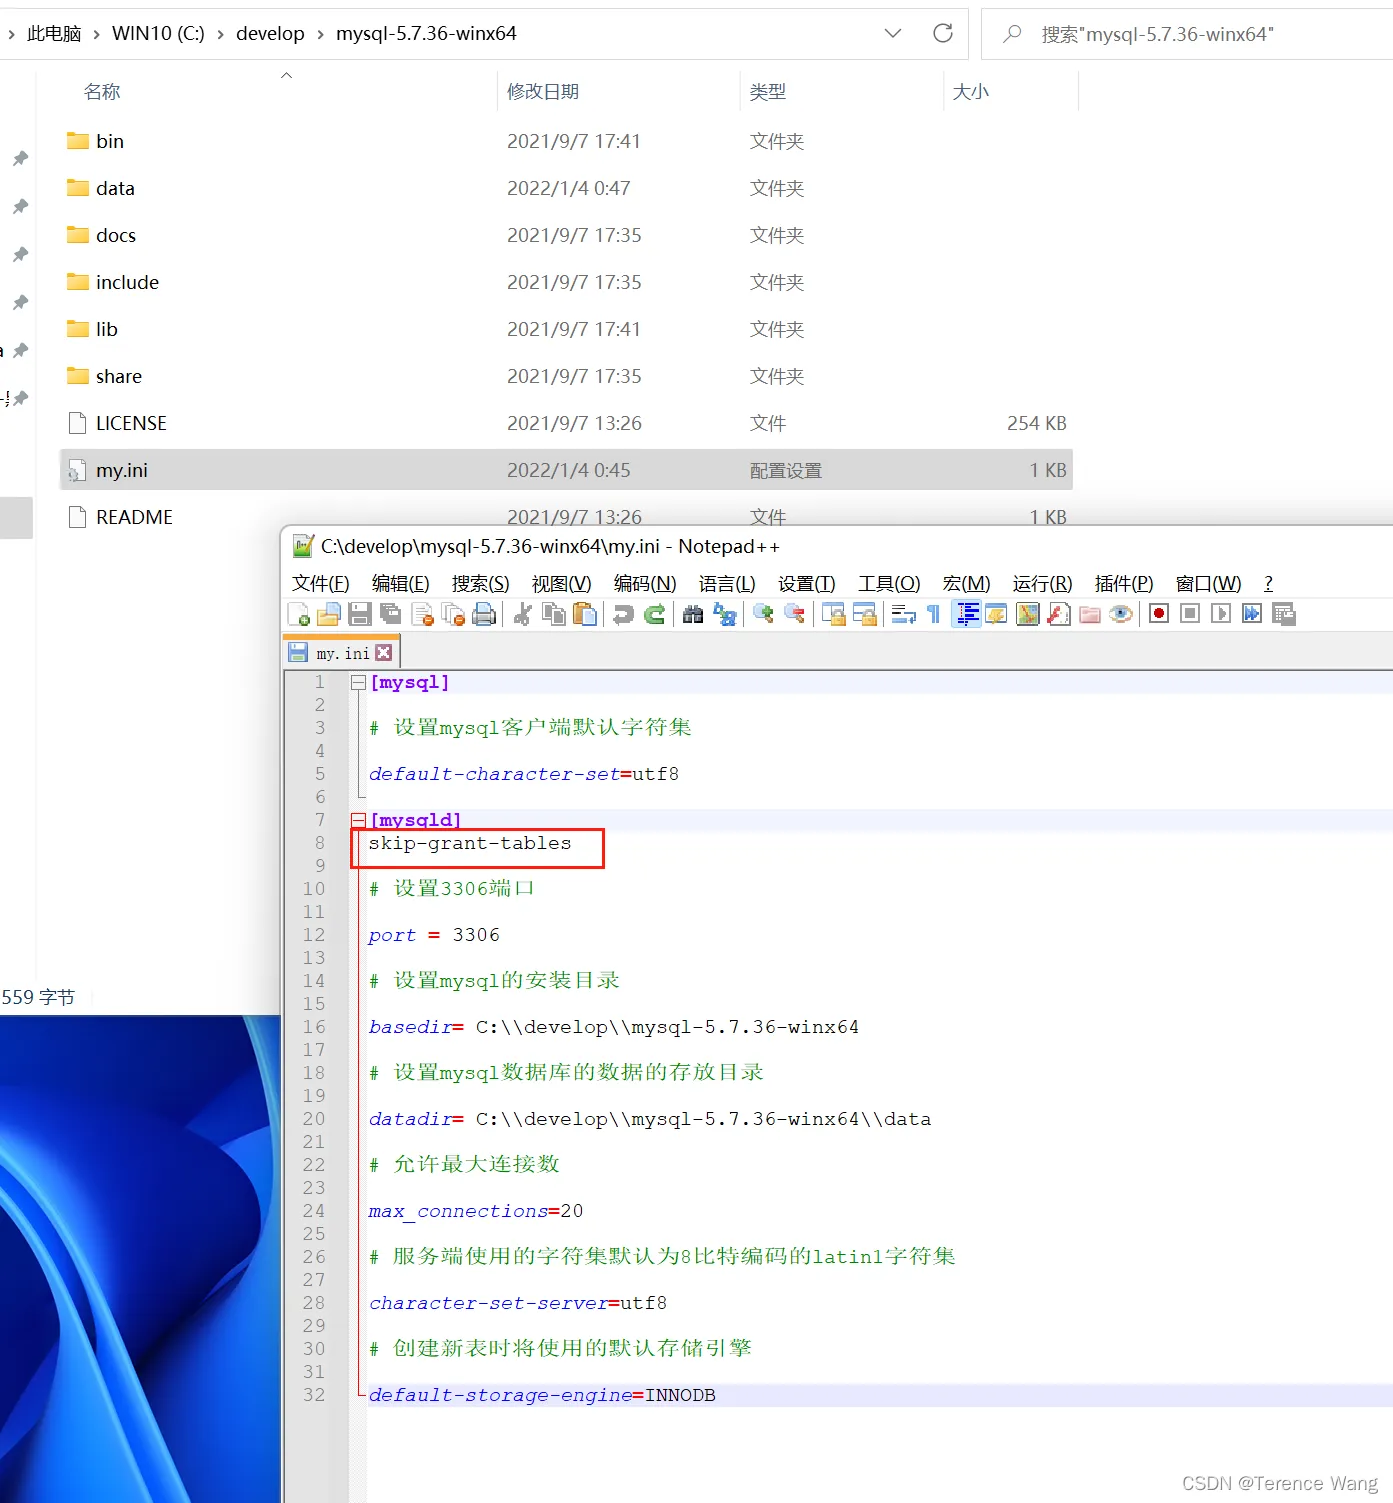Undo the last edit via toolbar arrow
Viewport: 1393px width, 1503px height.
623,614
